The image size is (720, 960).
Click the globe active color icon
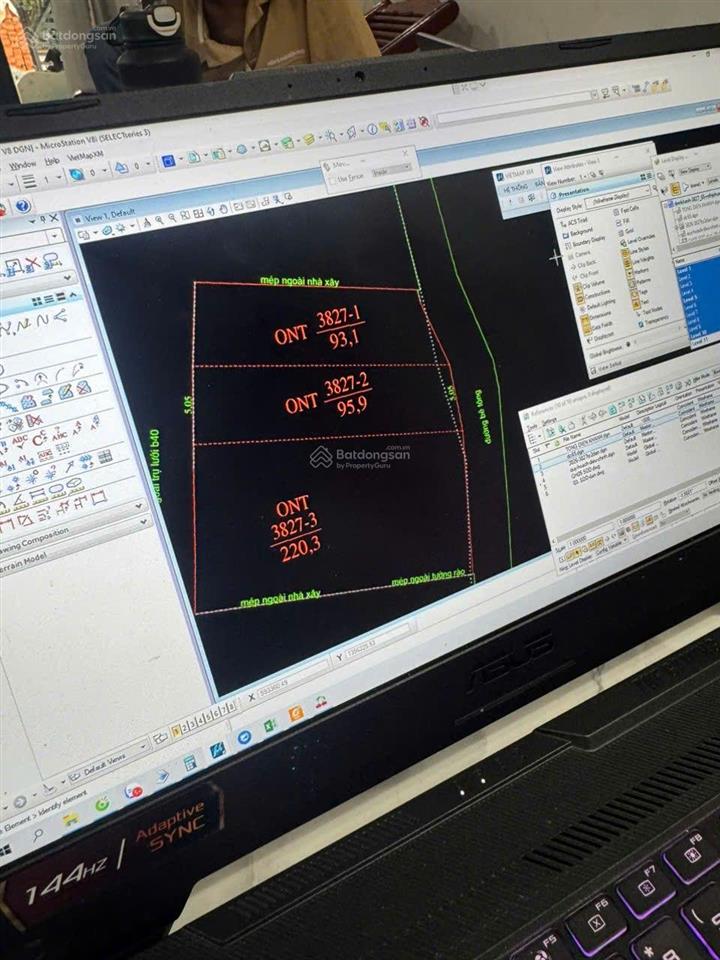(77, 174)
